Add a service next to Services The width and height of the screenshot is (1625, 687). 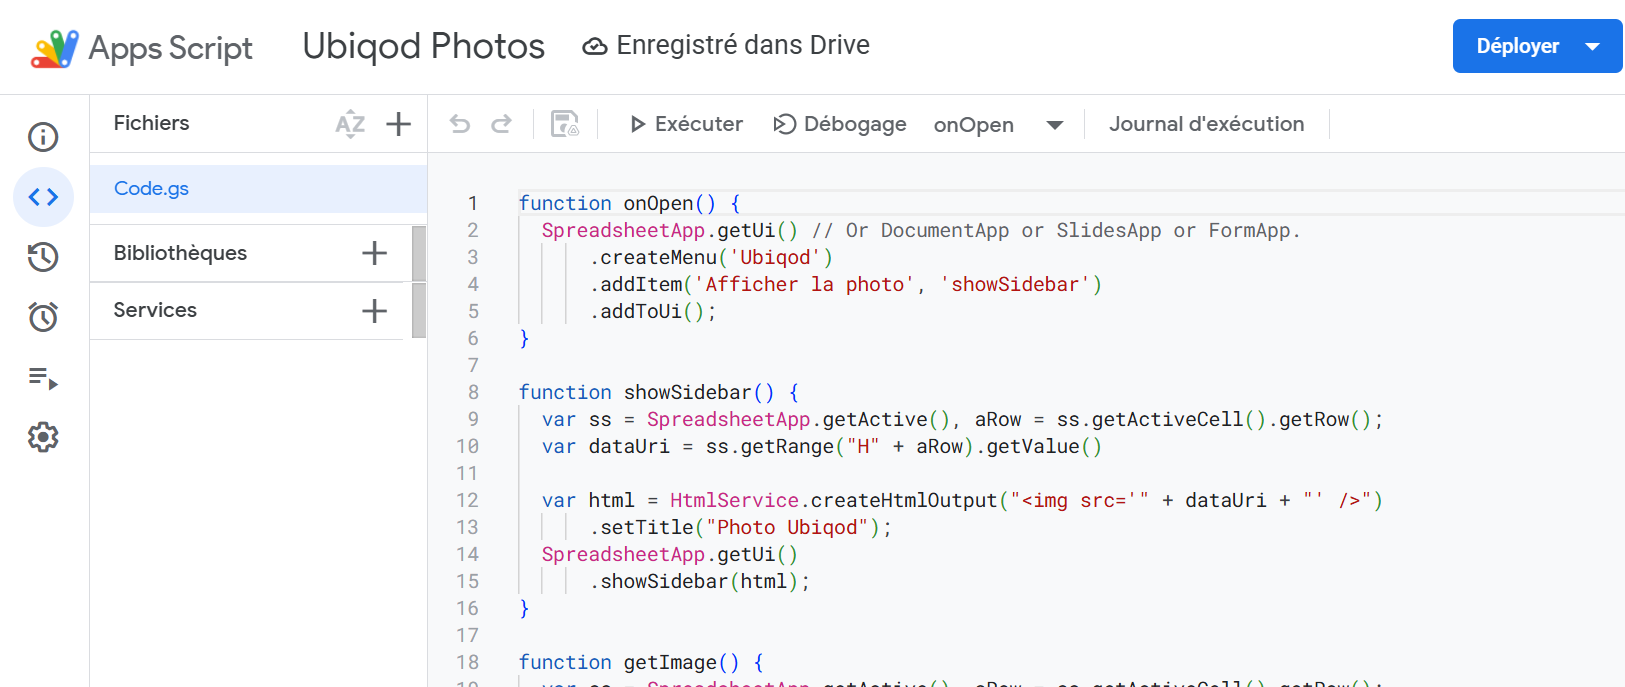click(374, 311)
